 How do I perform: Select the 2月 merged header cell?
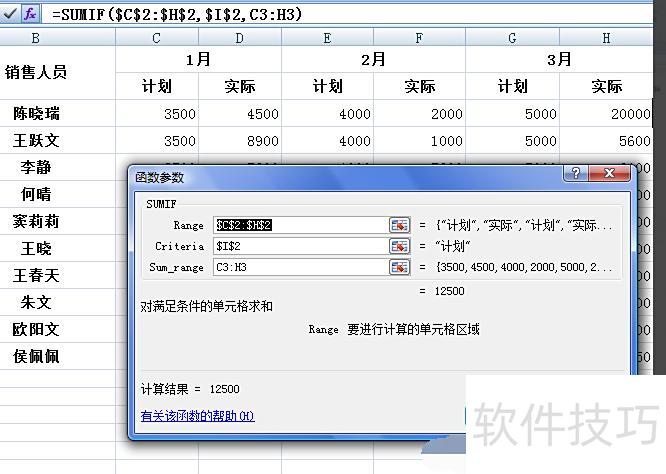click(x=373, y=59)
